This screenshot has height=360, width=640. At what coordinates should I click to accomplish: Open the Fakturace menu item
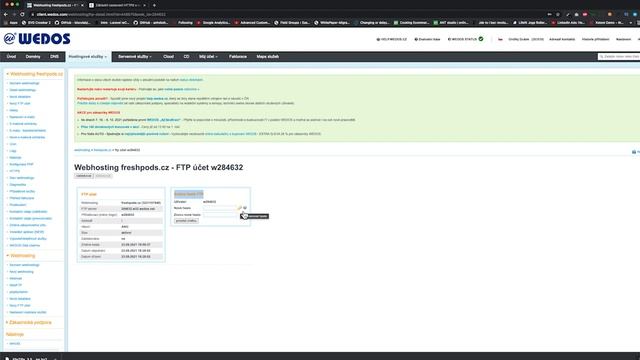(x=238, y=57)
